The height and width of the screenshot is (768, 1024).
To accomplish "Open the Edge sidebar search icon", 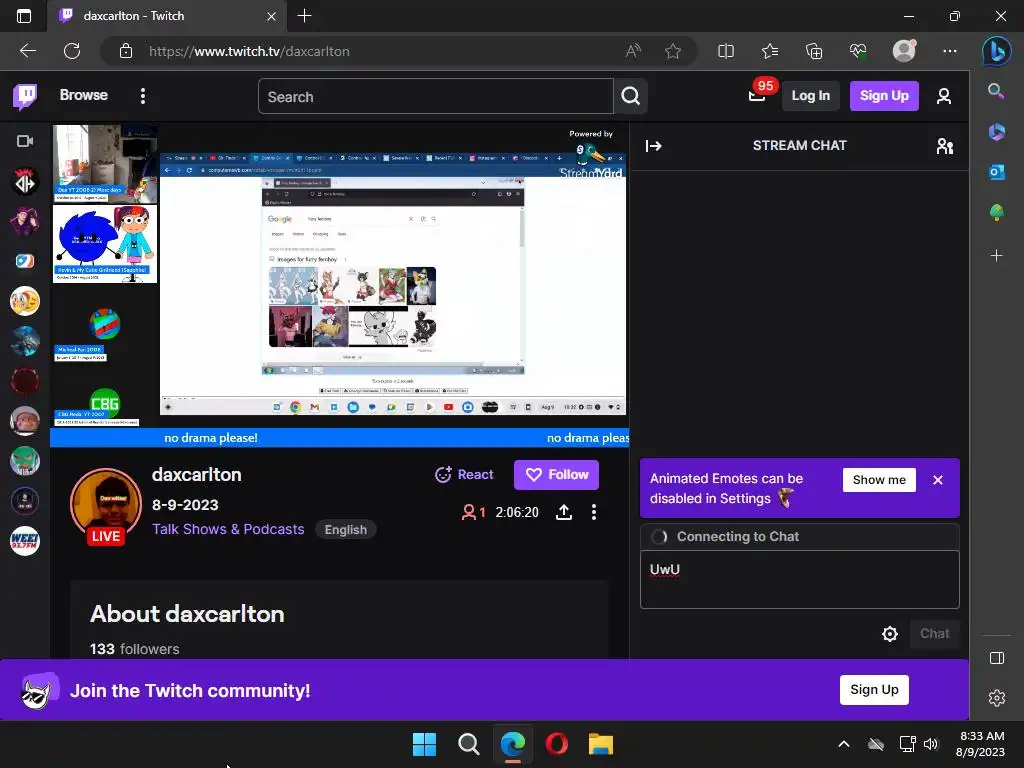I will [x=996, y=91].
